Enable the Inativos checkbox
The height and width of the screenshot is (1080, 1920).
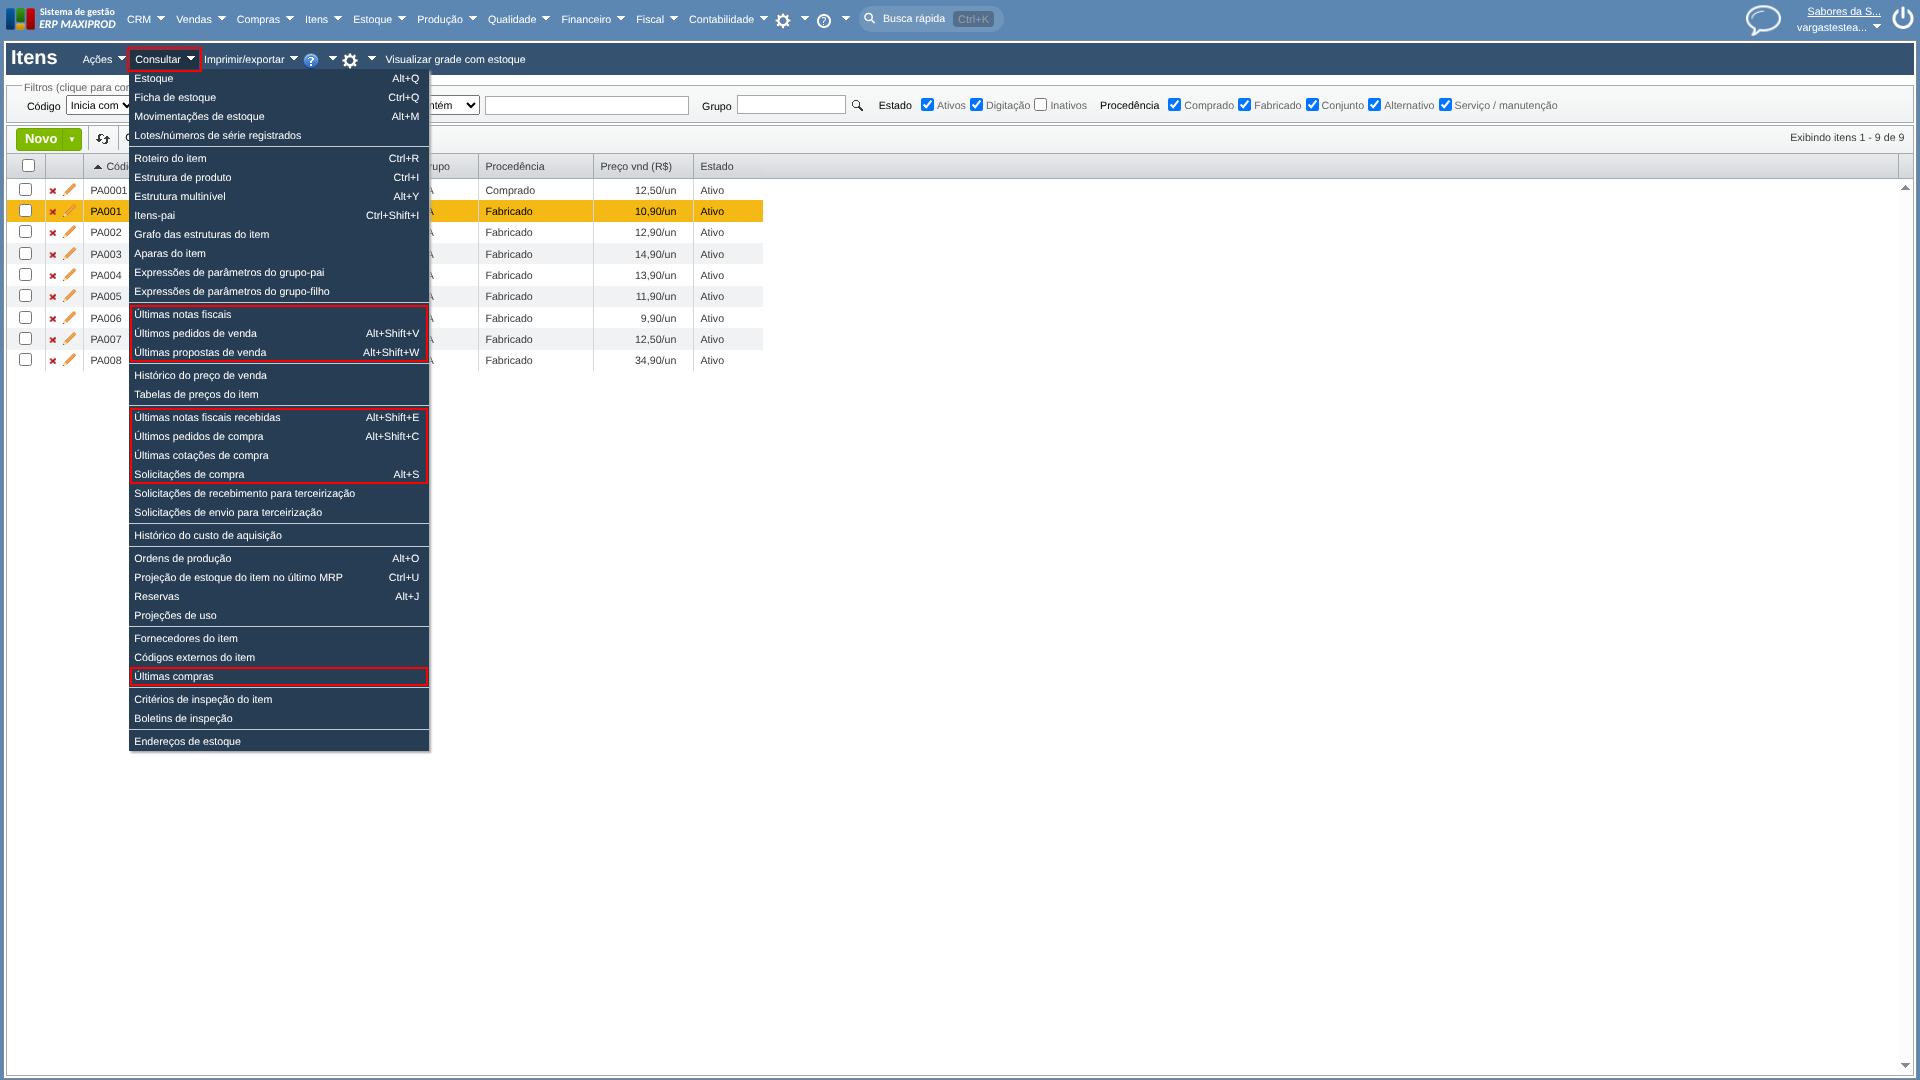(x=1040, y=105)
